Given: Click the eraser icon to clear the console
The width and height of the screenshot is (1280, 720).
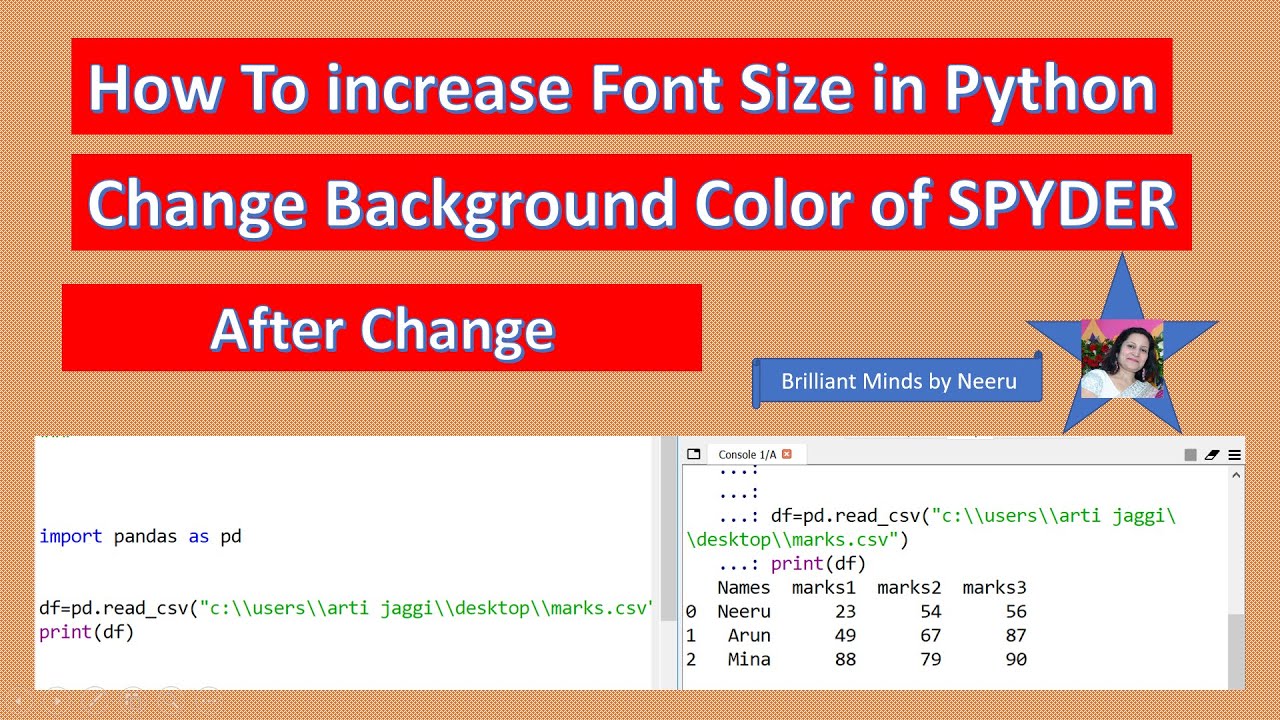Looking at the screenshot, I should pyautogui.click(x=1212, y=455).
